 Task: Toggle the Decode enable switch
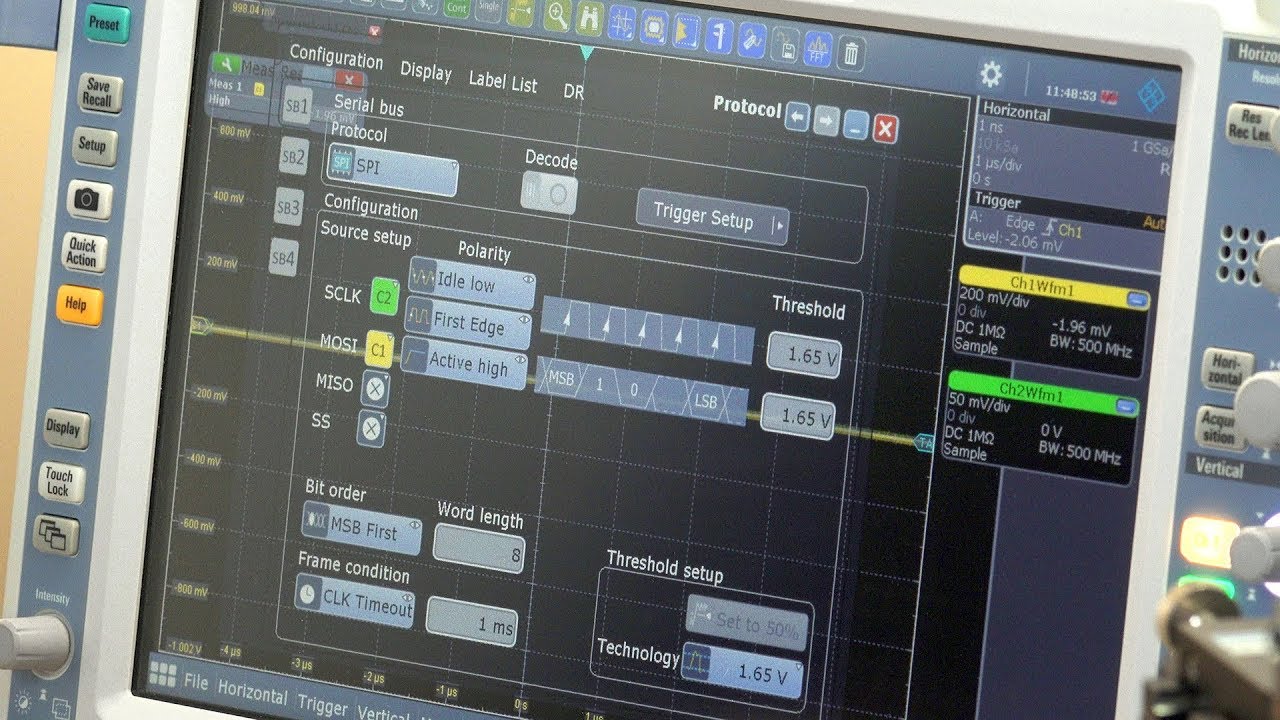pos(549,192)
